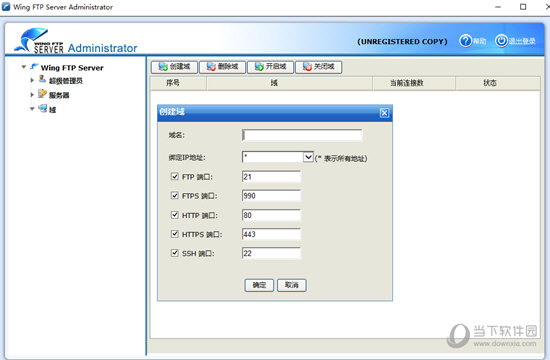The image size is (550, 360).
Task: Click the 取消 (Cancel) button
Action: [x=291, y=285]
